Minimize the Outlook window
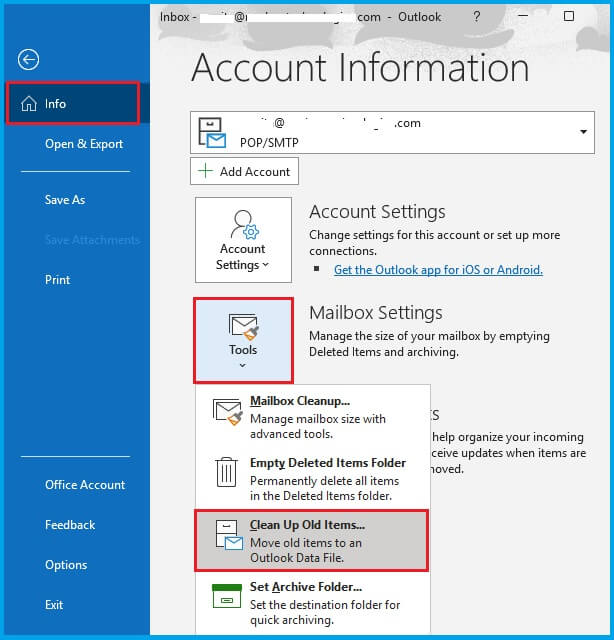The image size is (614, 640). (x=523, y=16)
